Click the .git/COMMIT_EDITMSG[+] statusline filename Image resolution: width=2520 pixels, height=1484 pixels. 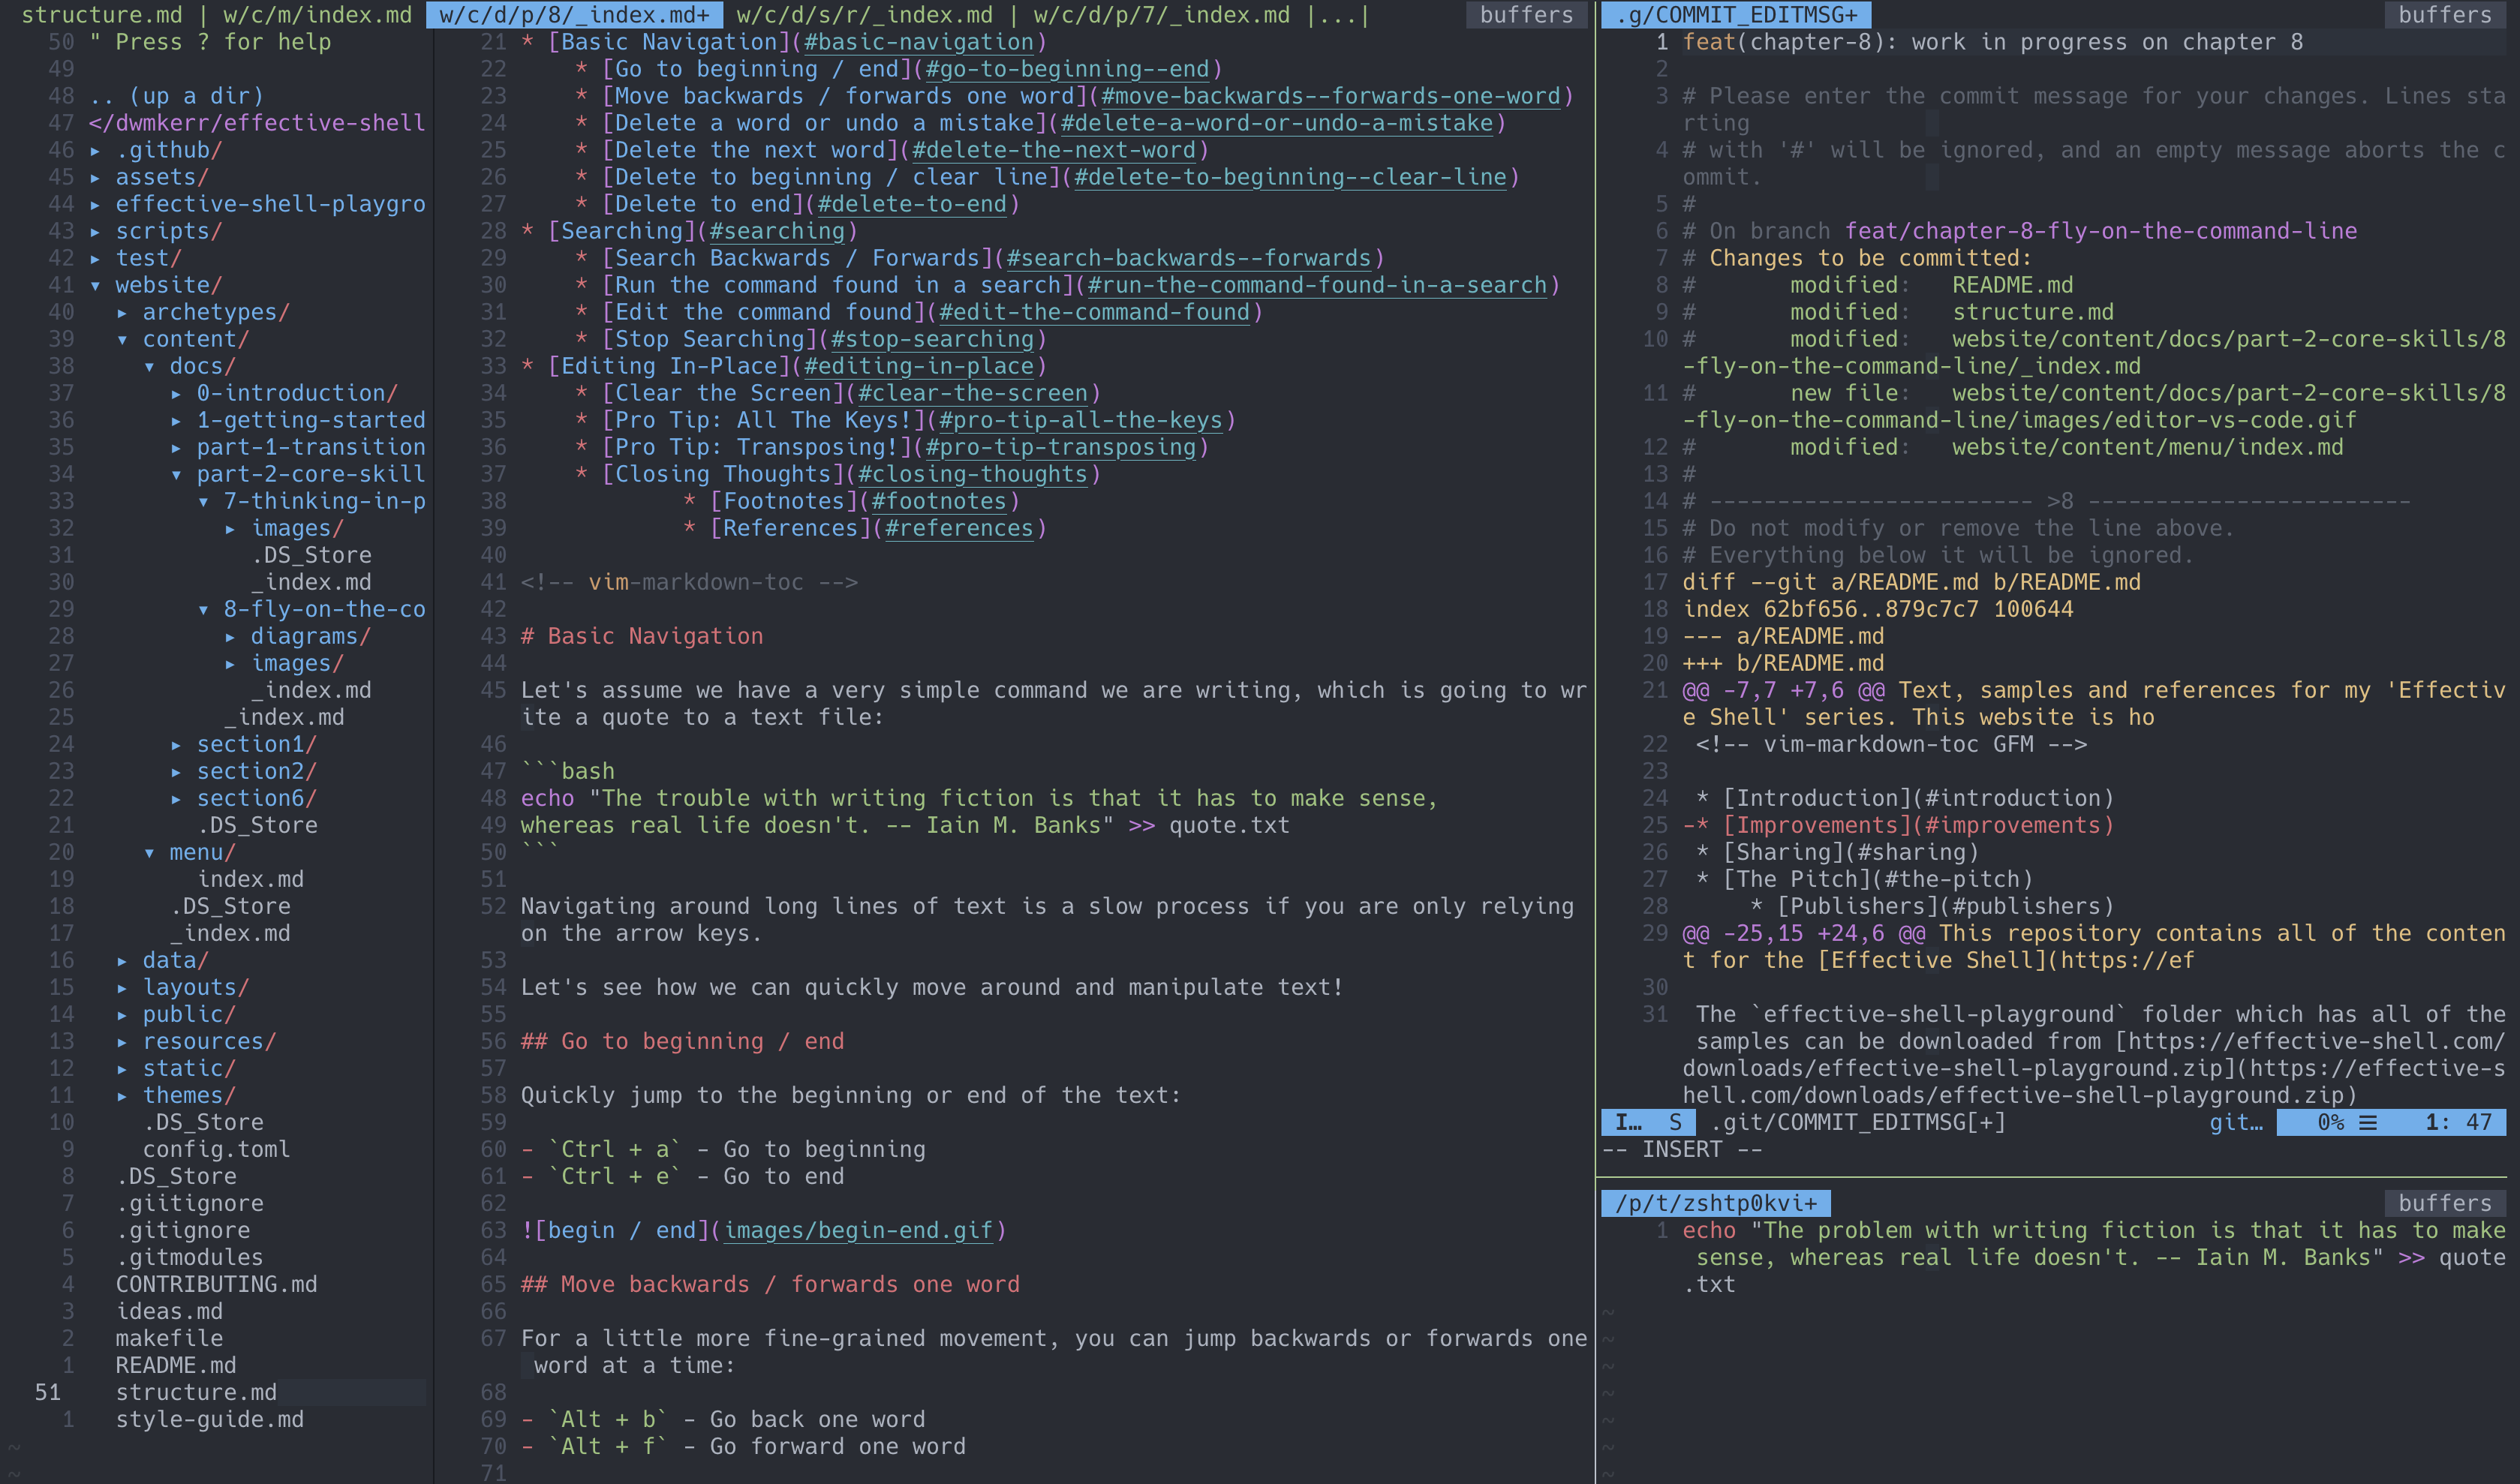coord(1857,1122)
